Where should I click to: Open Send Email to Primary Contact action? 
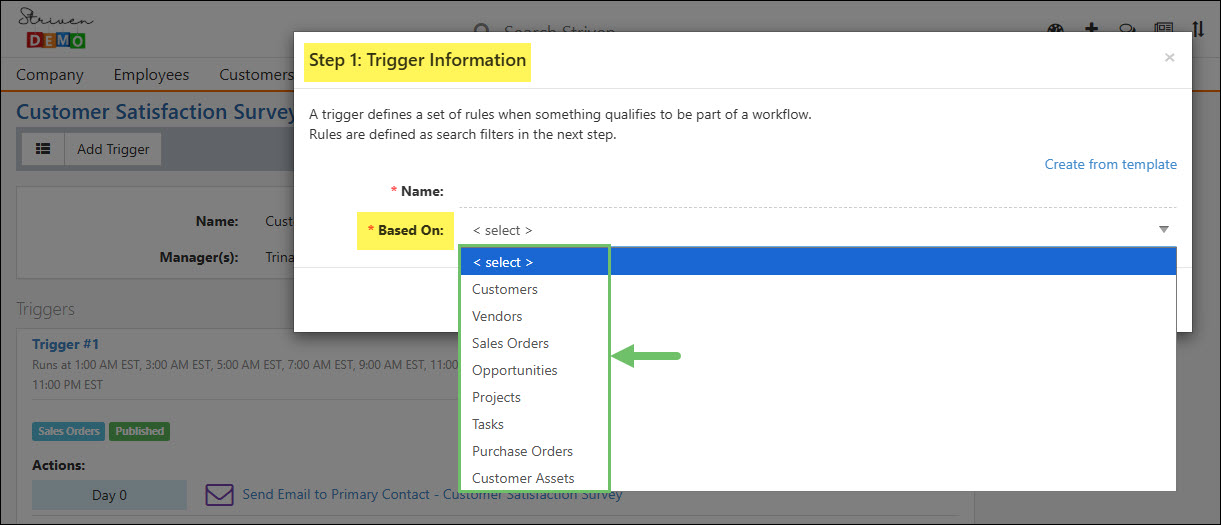(432, 494)
